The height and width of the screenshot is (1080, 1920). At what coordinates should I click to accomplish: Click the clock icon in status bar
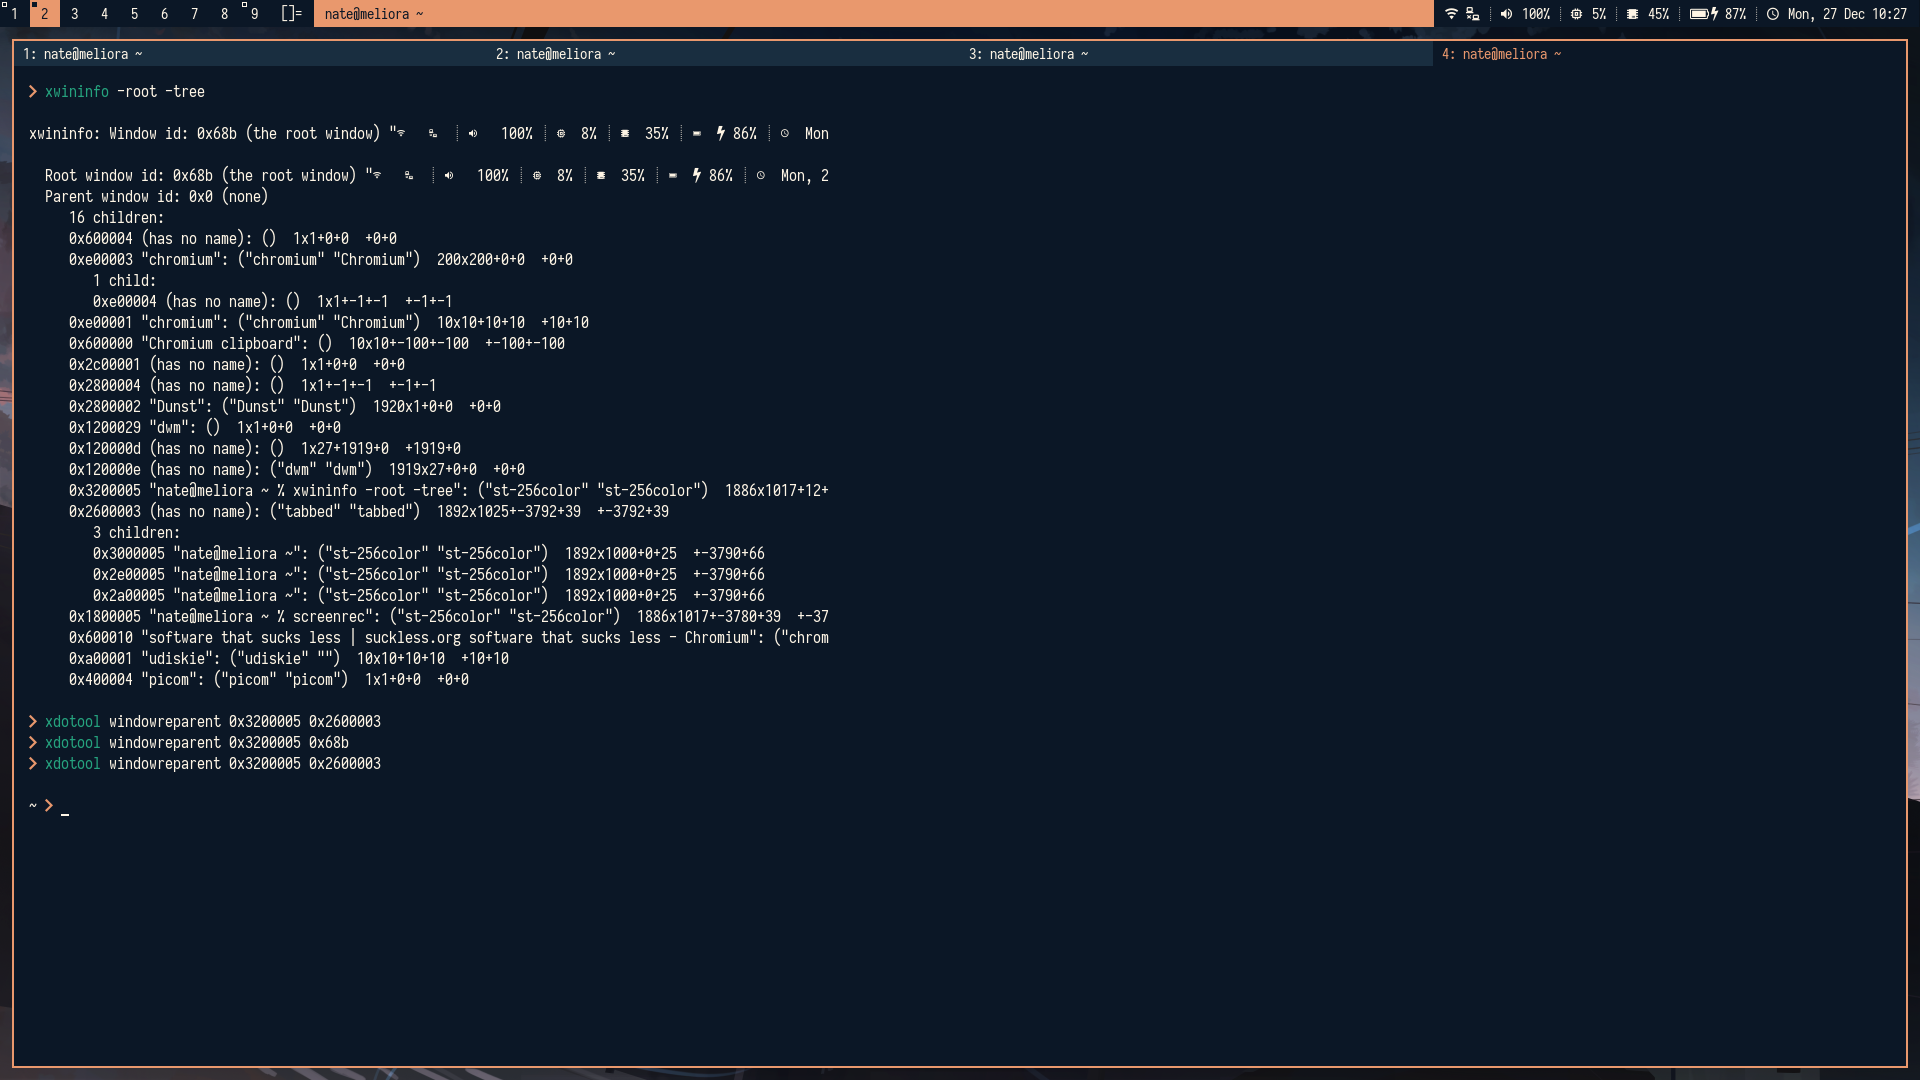point(1773,14)
